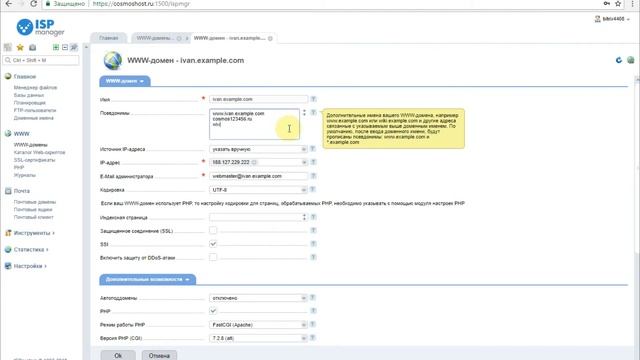This screenshot has height=360, width=640.
Task: Open the yellow star favorites icon
Action: [20, 47]
